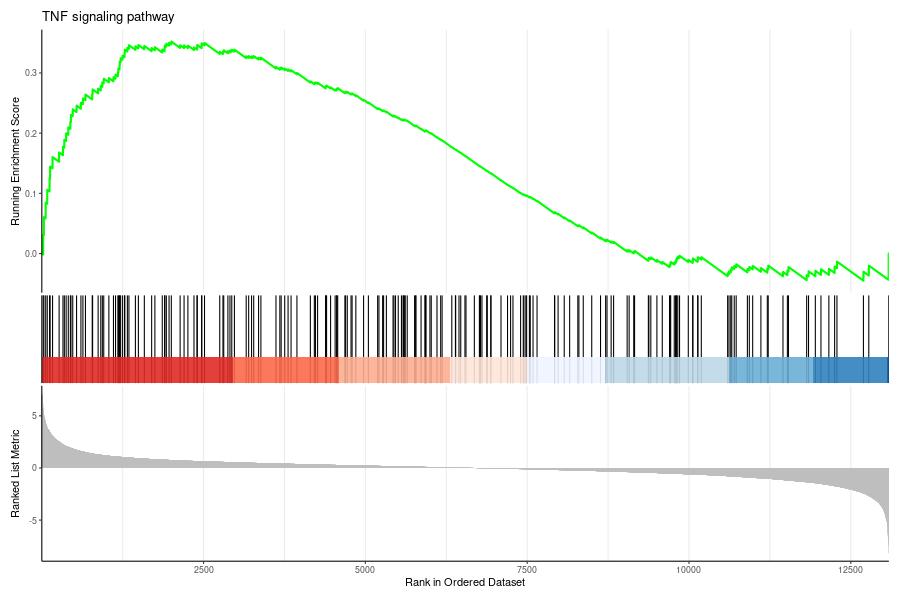Click the "Rank in Ordered Dataset" x-axis label
This screenshot has width=900, height=600.
coord(465,582)
